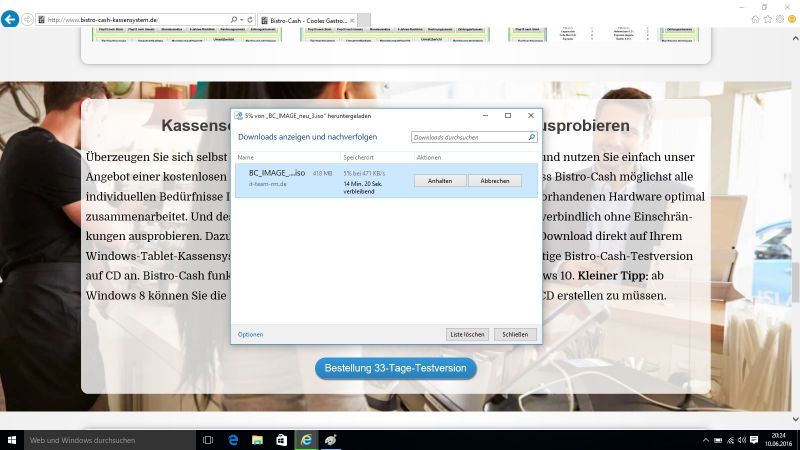Open a new tab in Internet Explorer
Image resolution: width=800 pixels, height=450 pixels.
click(364, 20)
